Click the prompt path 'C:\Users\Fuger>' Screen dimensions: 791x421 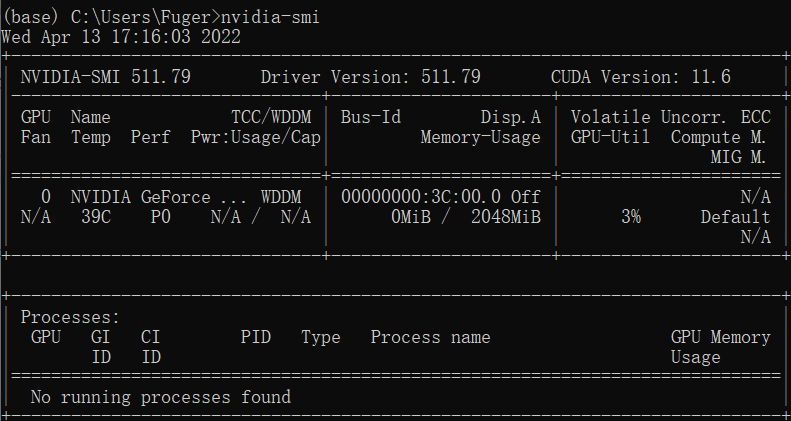146,18
